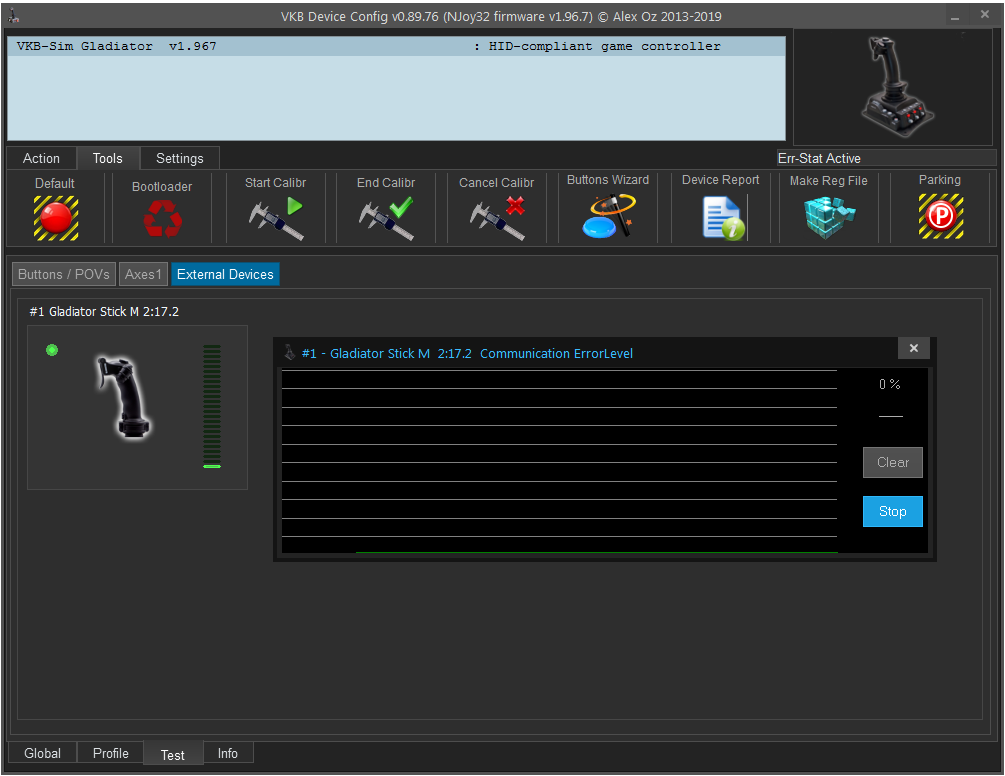Switch to the Axes1 tab
1005x776 pixels.
click(x=143, y=274)
